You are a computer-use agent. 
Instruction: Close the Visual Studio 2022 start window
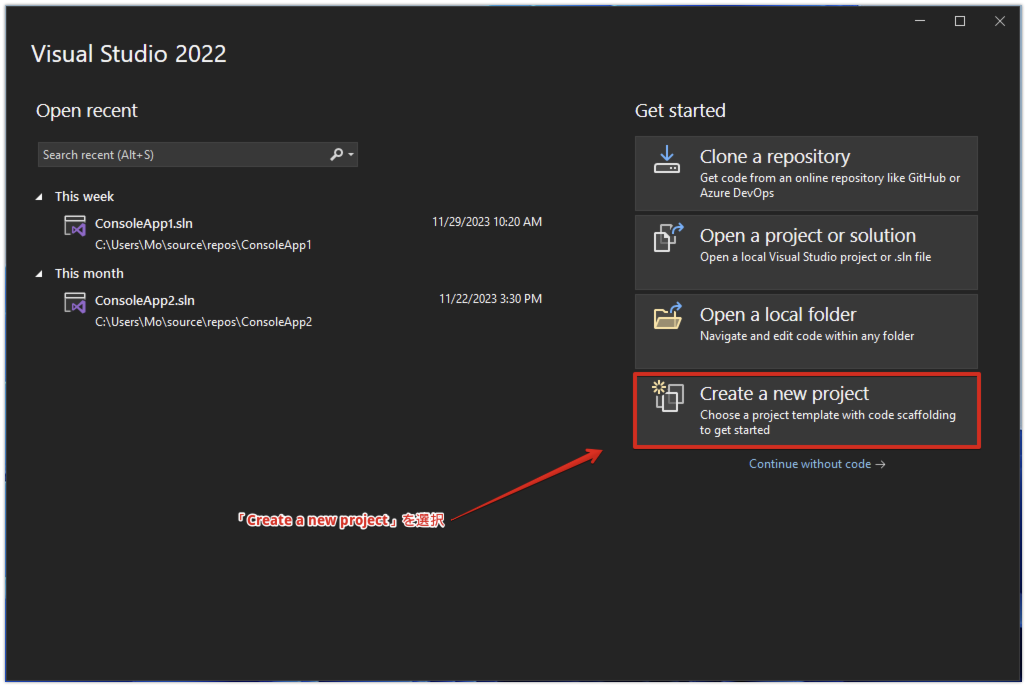tap(1000, 21)
